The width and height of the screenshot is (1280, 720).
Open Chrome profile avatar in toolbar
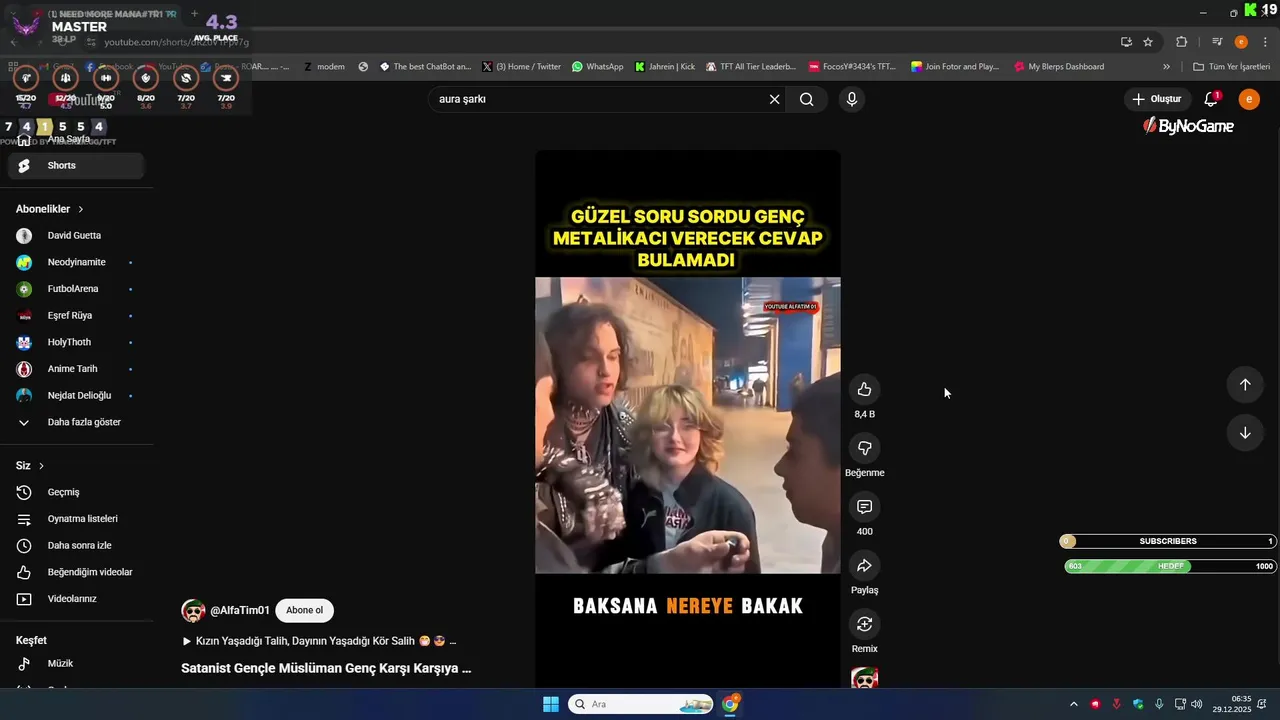(x=1241, y=42)
